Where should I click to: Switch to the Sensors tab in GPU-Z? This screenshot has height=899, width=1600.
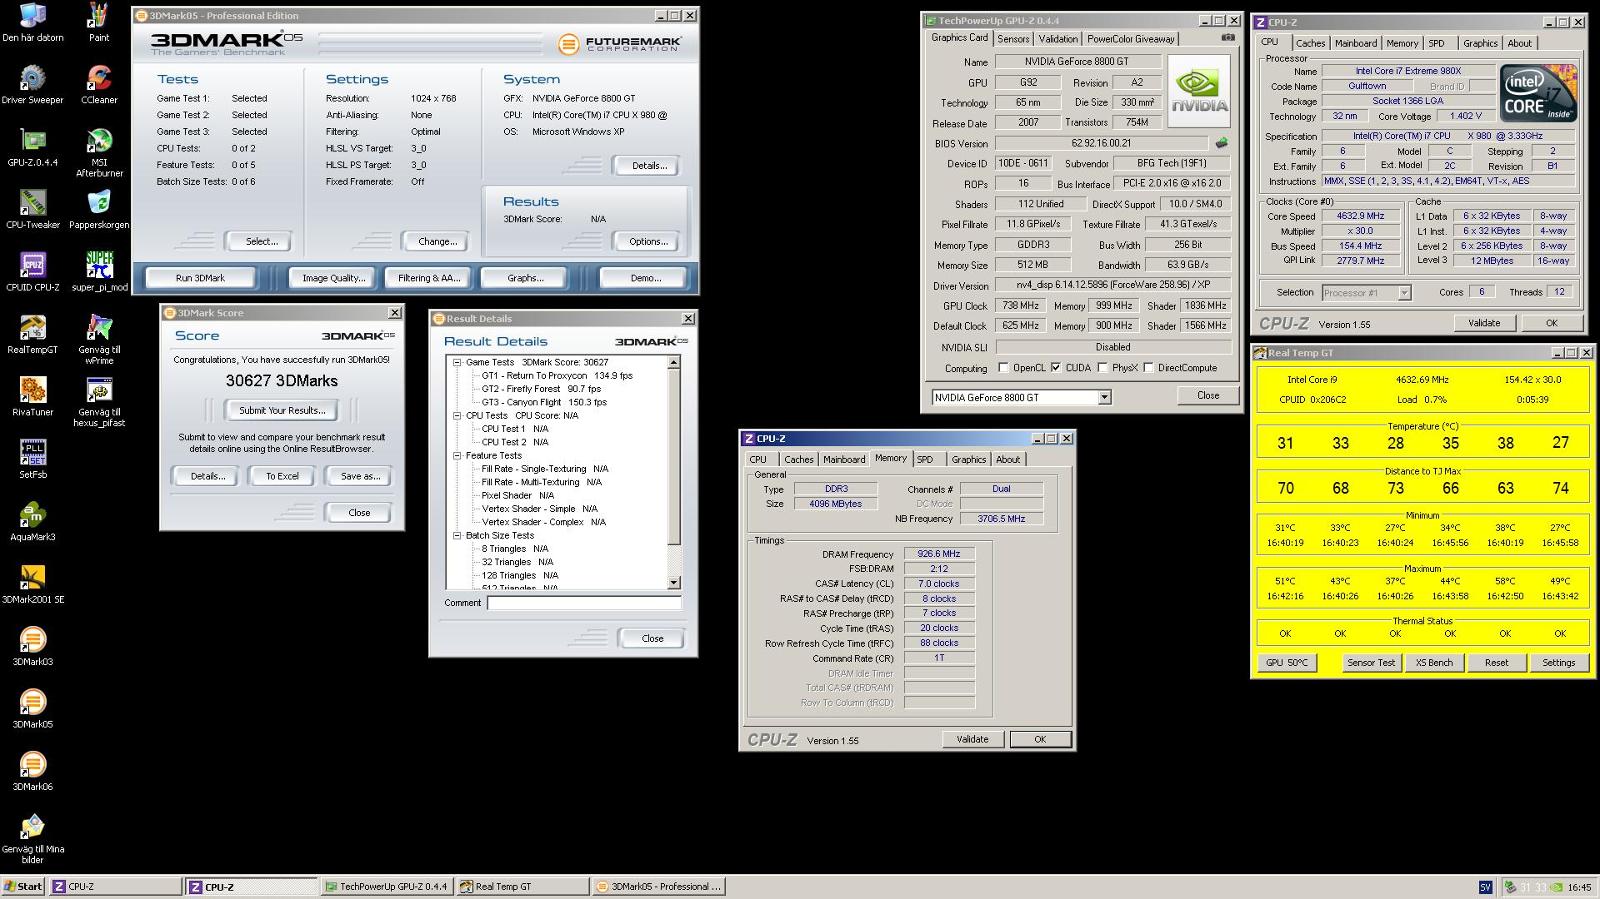[1013, 39]
